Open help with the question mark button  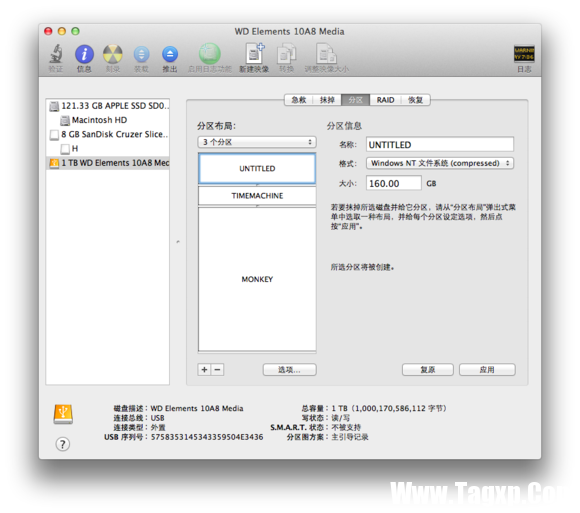click(x=63, y=444)
